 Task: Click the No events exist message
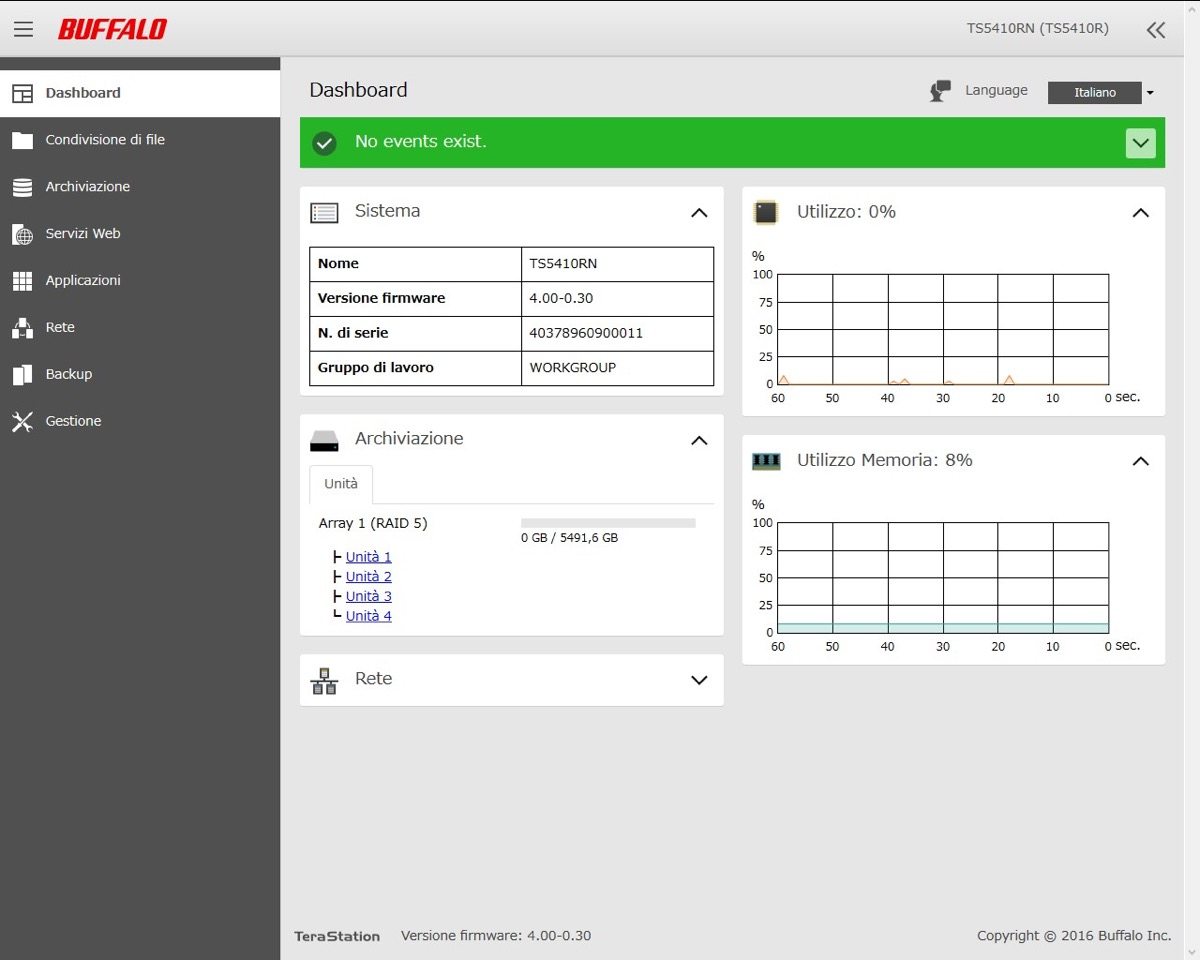[421, 142]
